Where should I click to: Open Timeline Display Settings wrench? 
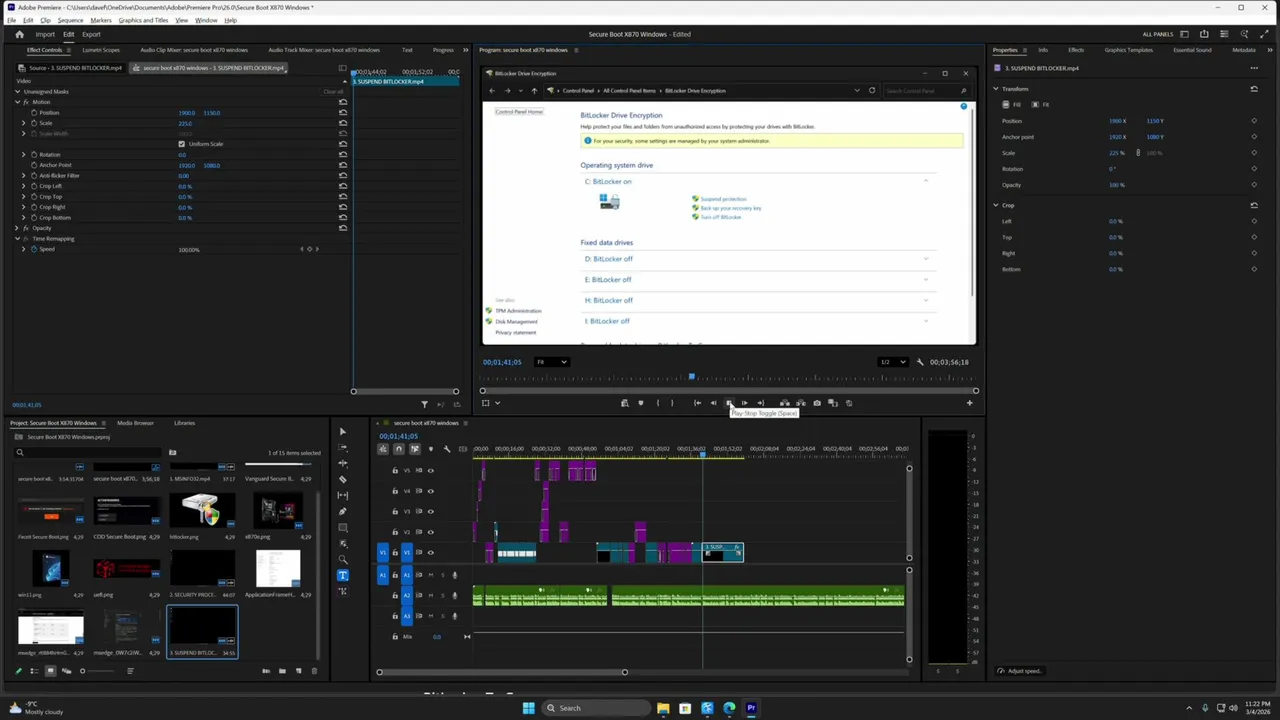447,449
